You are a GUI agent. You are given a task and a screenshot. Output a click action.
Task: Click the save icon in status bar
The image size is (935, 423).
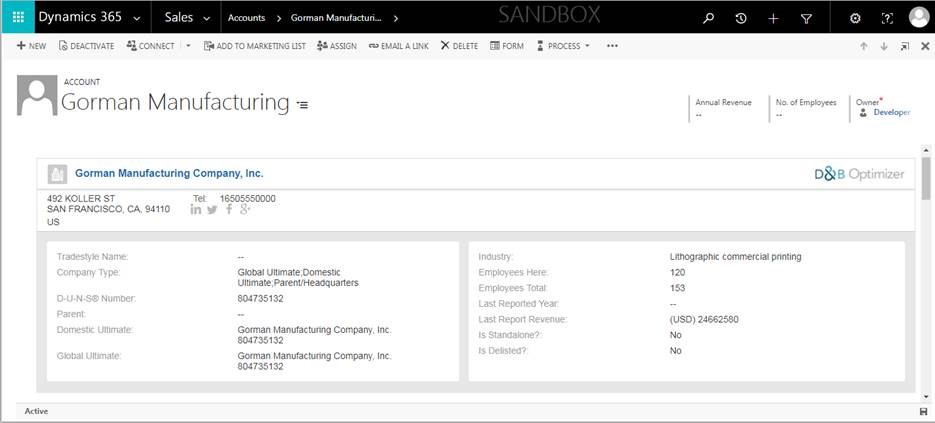coord(923,412)
